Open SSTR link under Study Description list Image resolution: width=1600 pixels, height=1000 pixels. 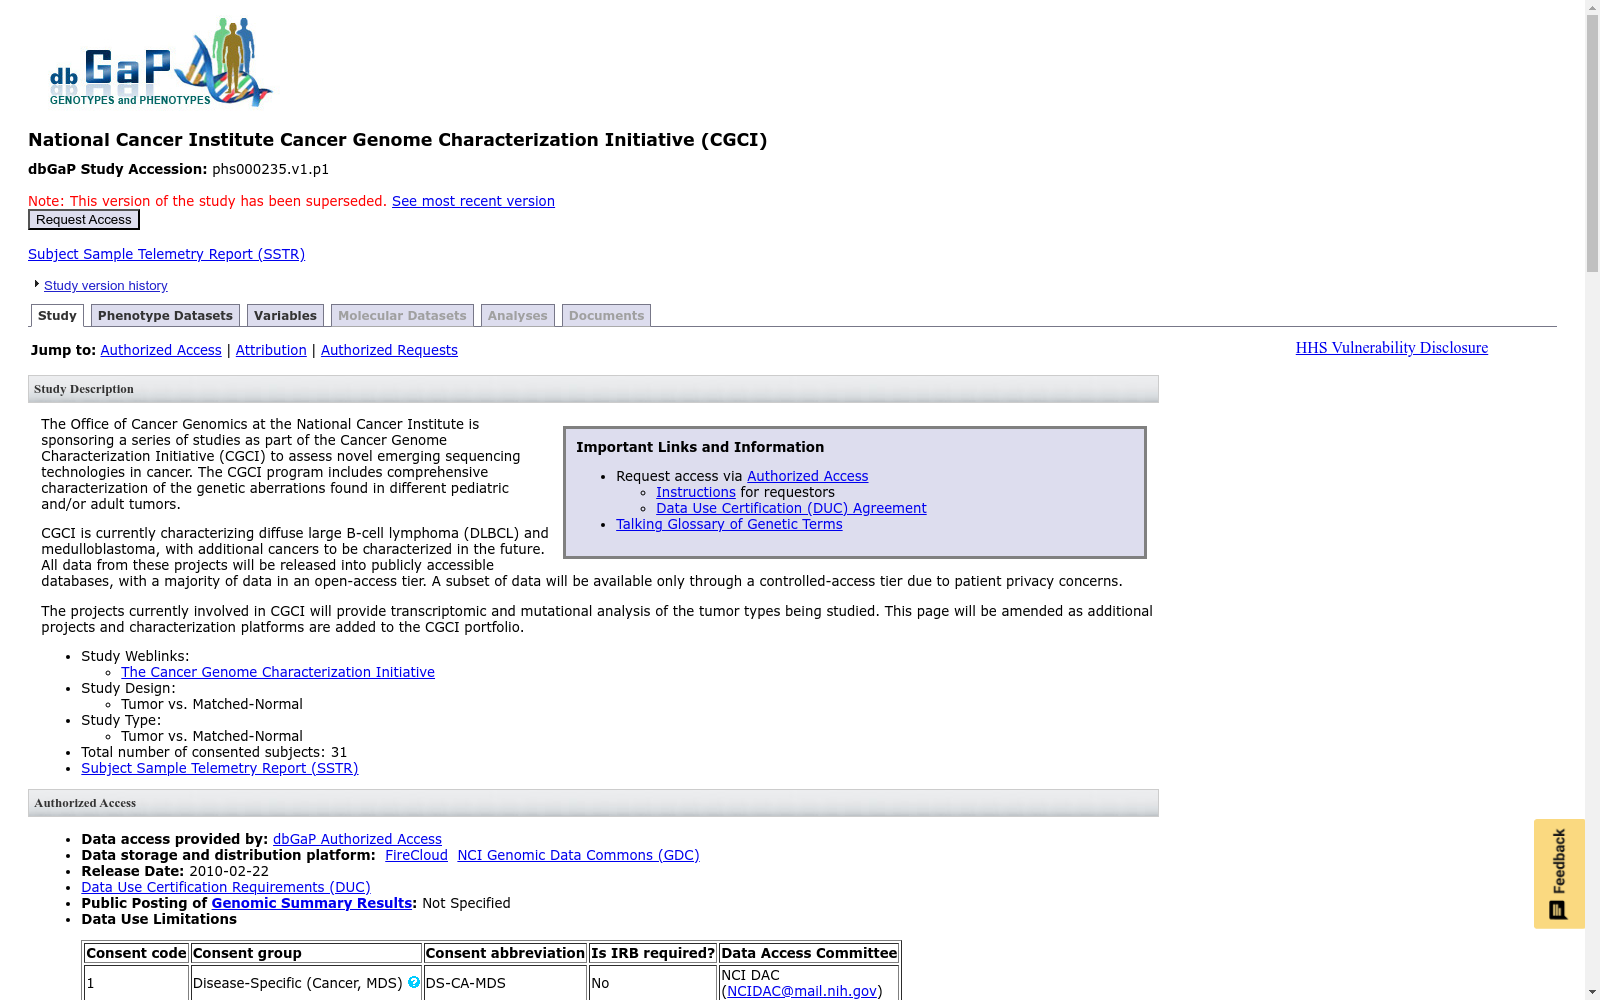(219, 768)
